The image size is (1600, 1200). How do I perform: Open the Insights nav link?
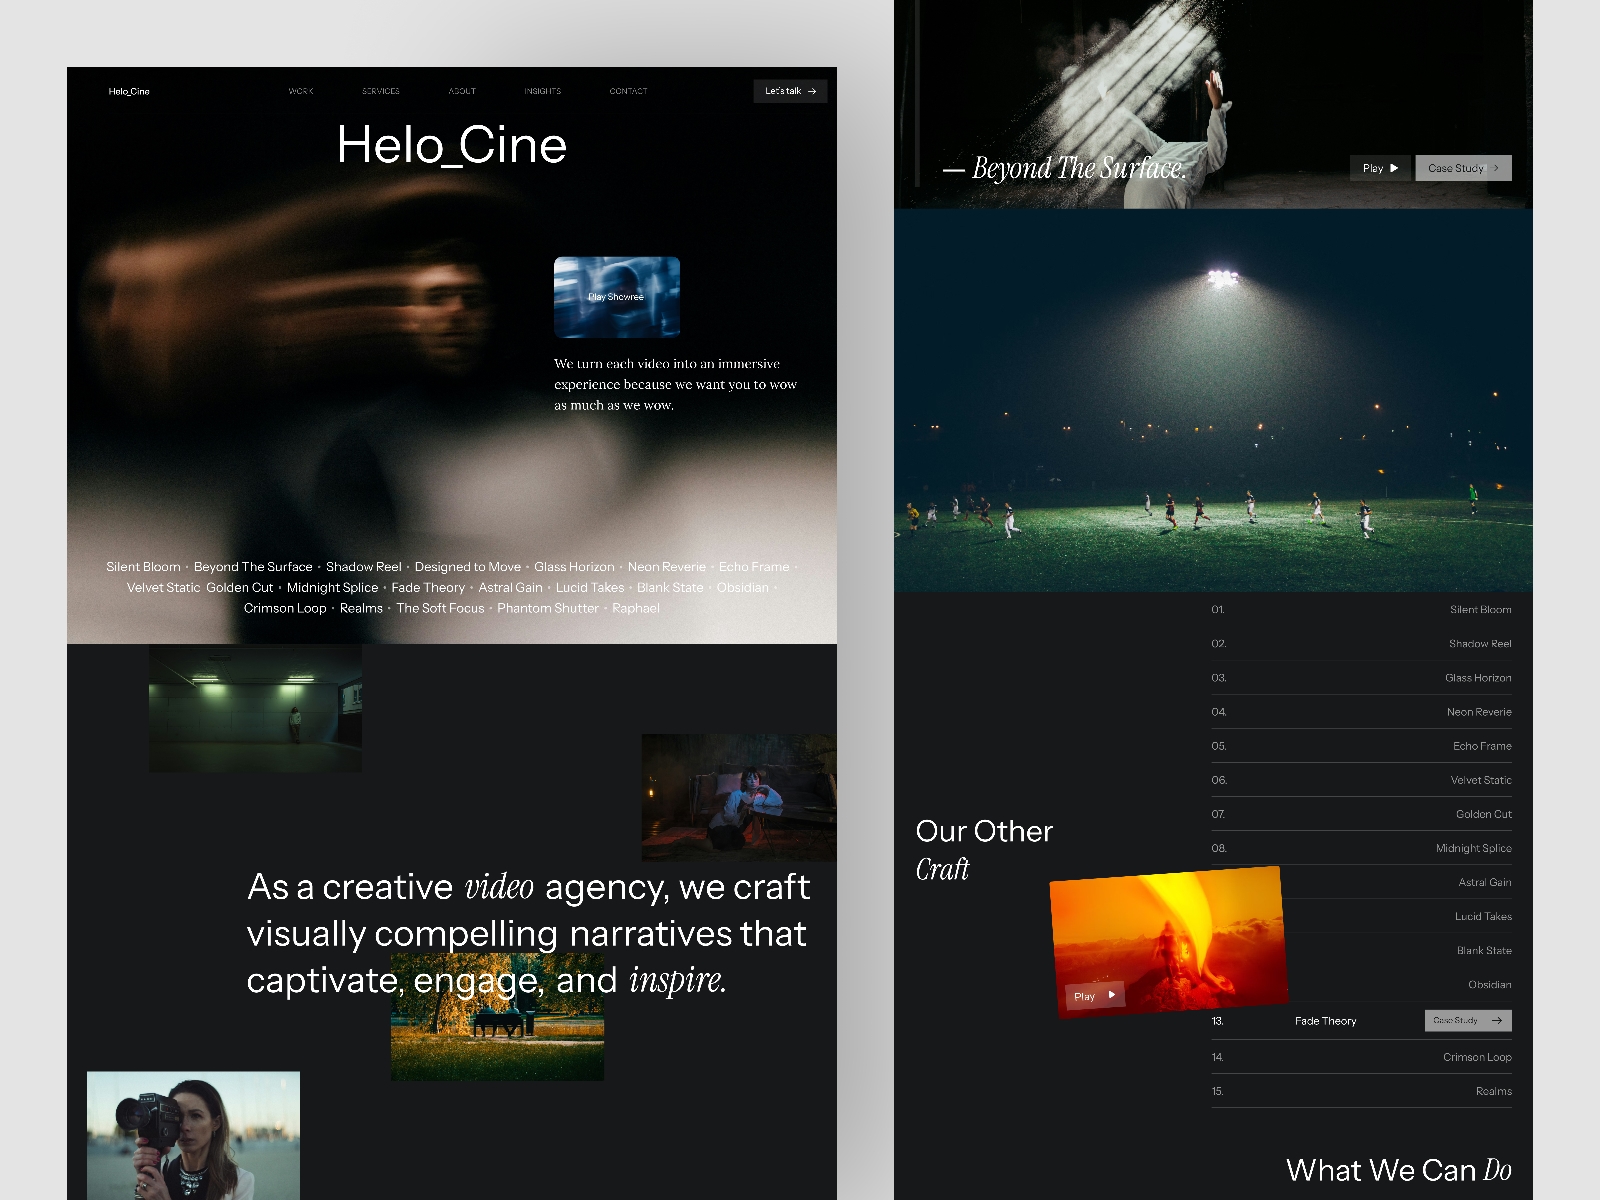542,91
